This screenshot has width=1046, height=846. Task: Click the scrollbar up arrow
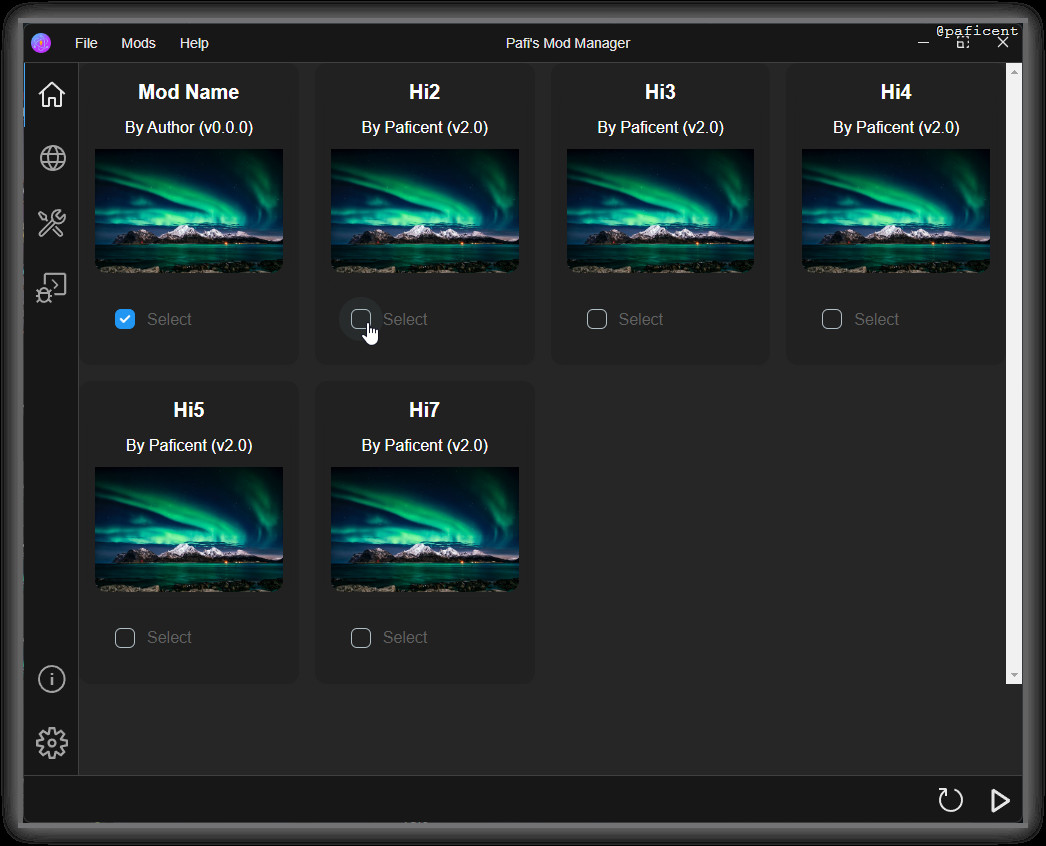point(1014,71)
